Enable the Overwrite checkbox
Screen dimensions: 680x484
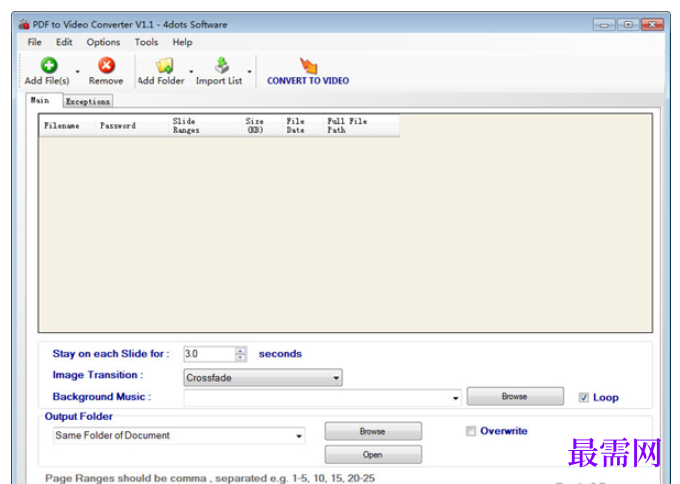tap(471, 431)
